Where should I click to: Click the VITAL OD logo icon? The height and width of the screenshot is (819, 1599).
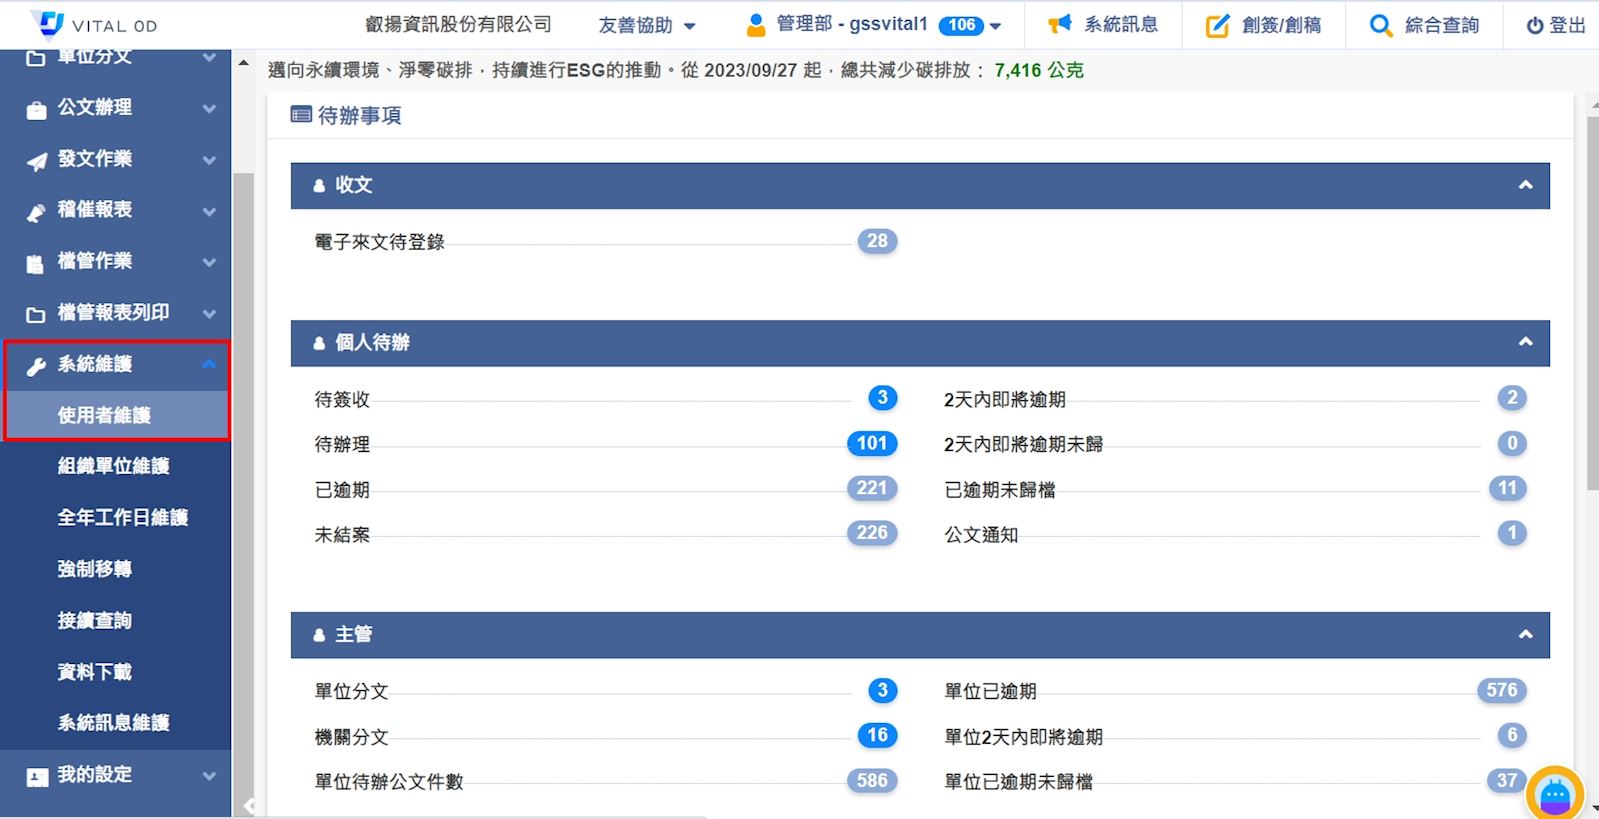[x=47, y=23]
